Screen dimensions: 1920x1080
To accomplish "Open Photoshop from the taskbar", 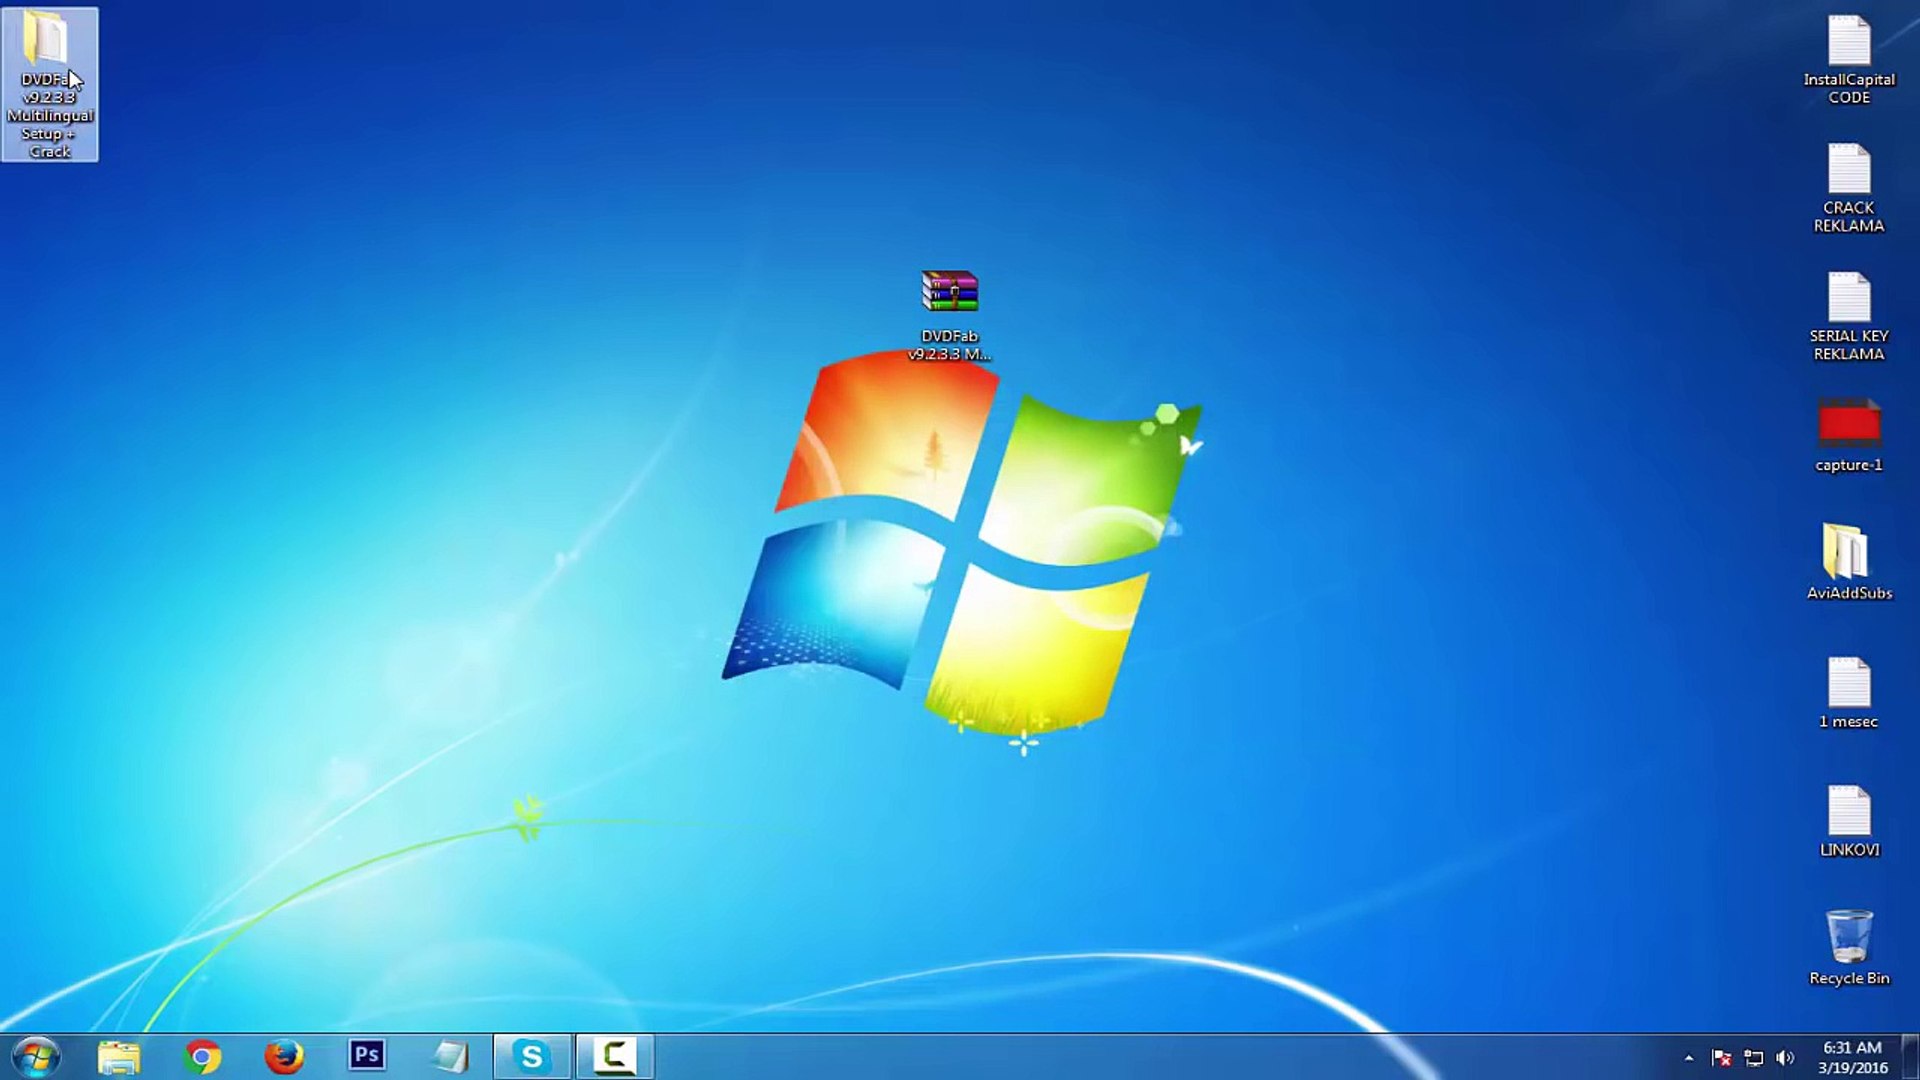I will click(x=367, y=1056).
